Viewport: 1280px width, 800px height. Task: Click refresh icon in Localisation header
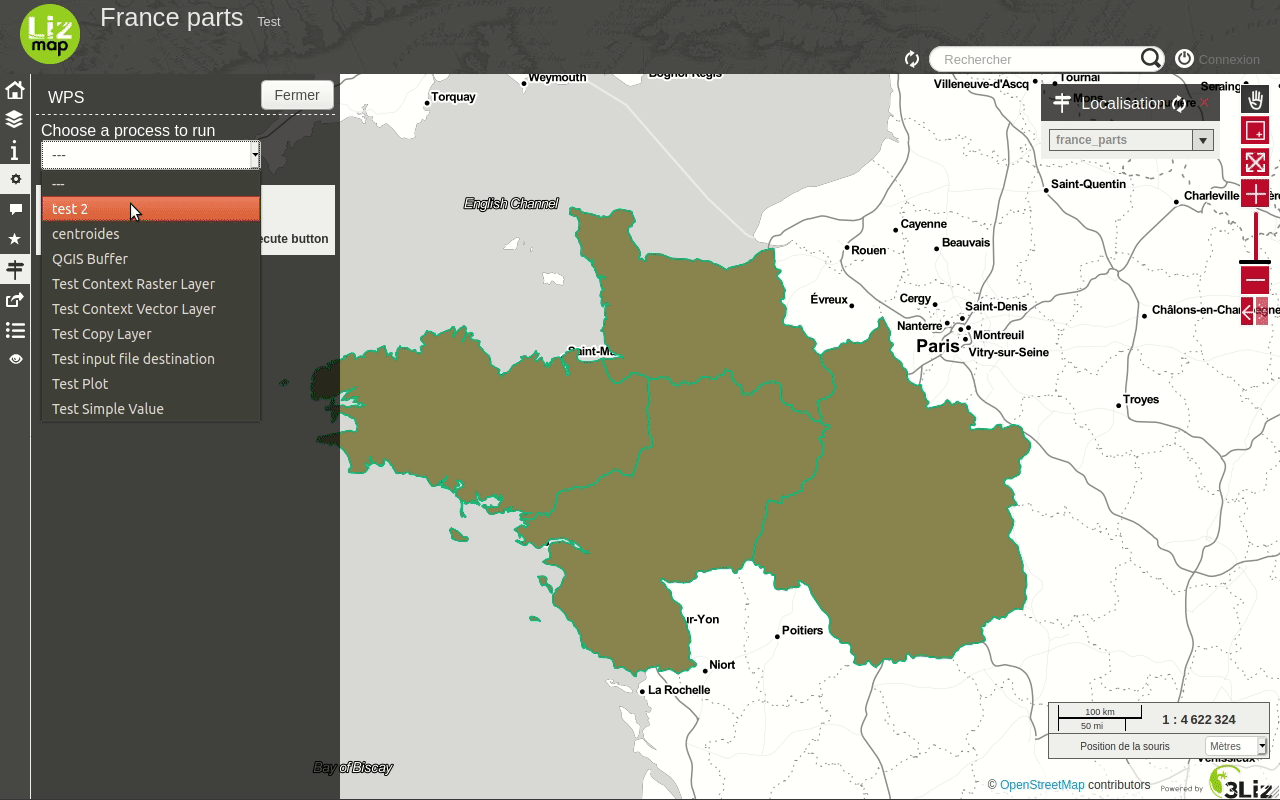[x=1179, y=103]
